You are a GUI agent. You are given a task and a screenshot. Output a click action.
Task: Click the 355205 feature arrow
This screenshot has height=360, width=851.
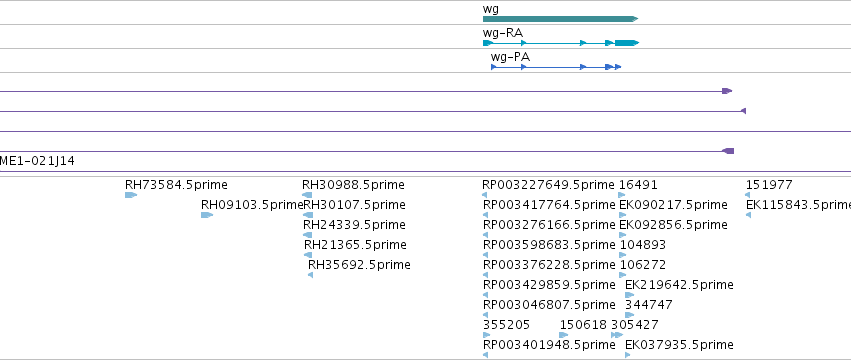pos(486,335)
